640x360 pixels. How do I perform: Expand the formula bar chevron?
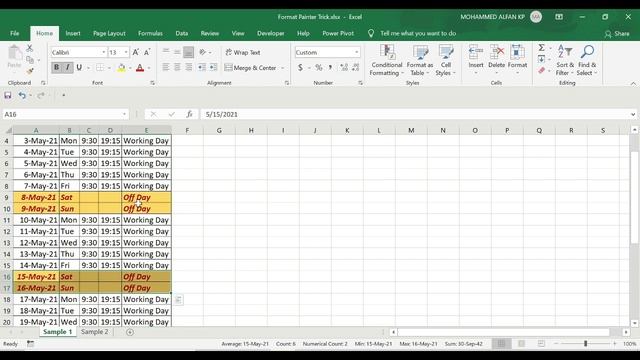click(x=633, y=114)
